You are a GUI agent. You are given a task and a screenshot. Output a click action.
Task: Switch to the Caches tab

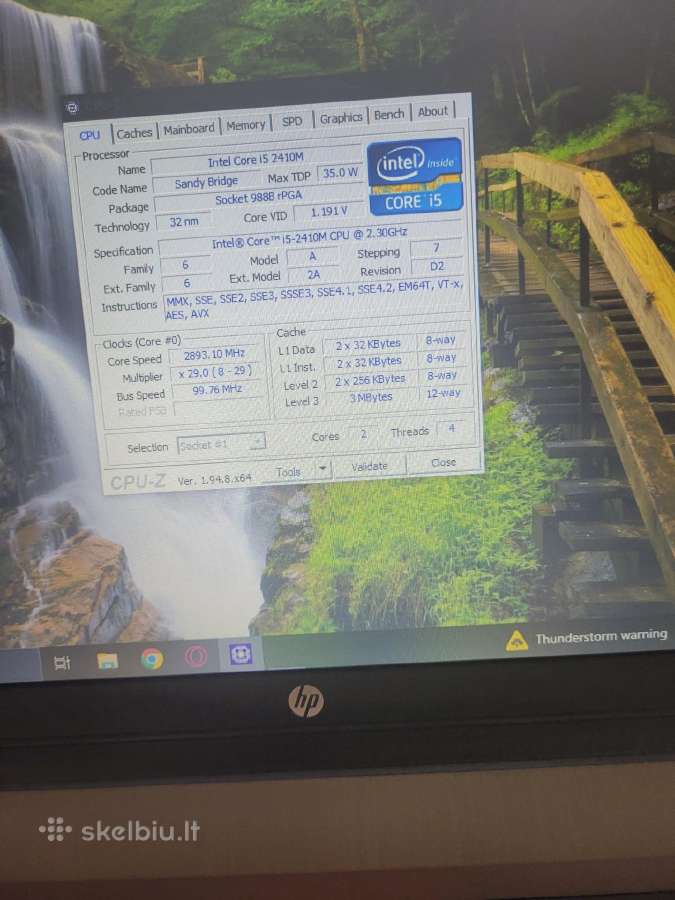(134, 133)
